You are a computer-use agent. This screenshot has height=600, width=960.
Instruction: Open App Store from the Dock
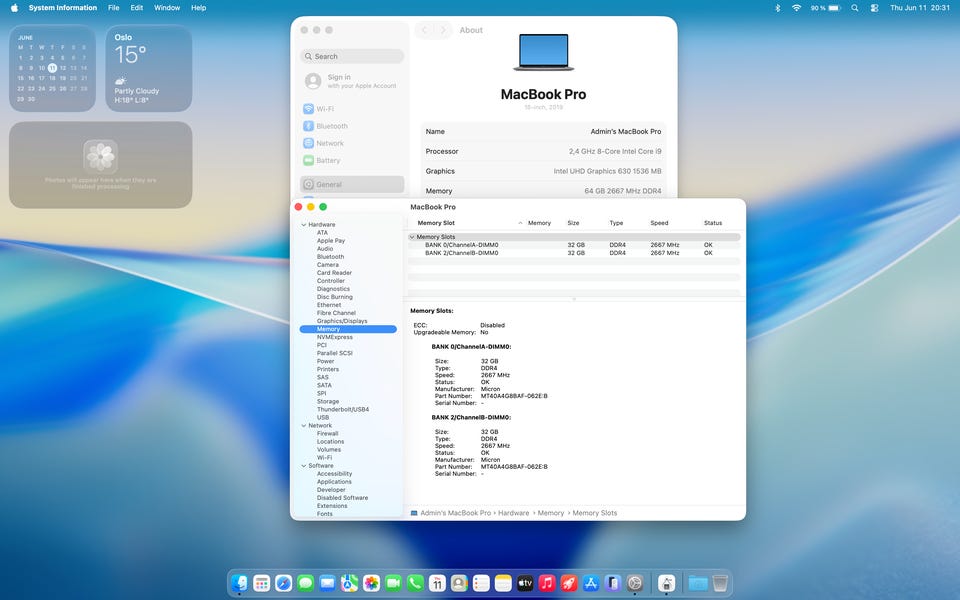point(591,583)
